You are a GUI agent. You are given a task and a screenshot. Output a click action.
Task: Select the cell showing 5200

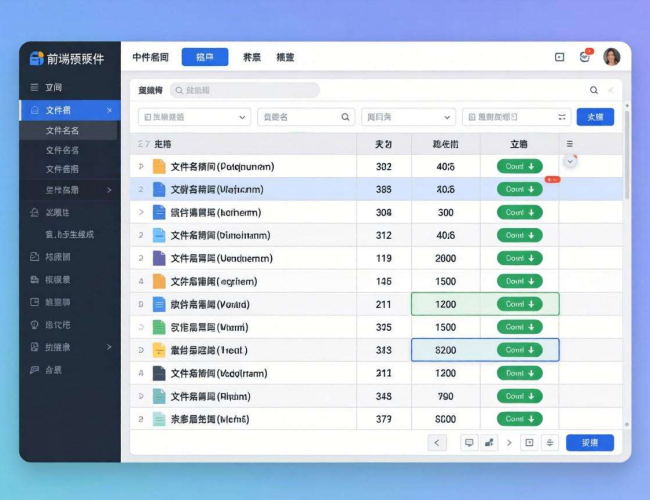point(446,350)
